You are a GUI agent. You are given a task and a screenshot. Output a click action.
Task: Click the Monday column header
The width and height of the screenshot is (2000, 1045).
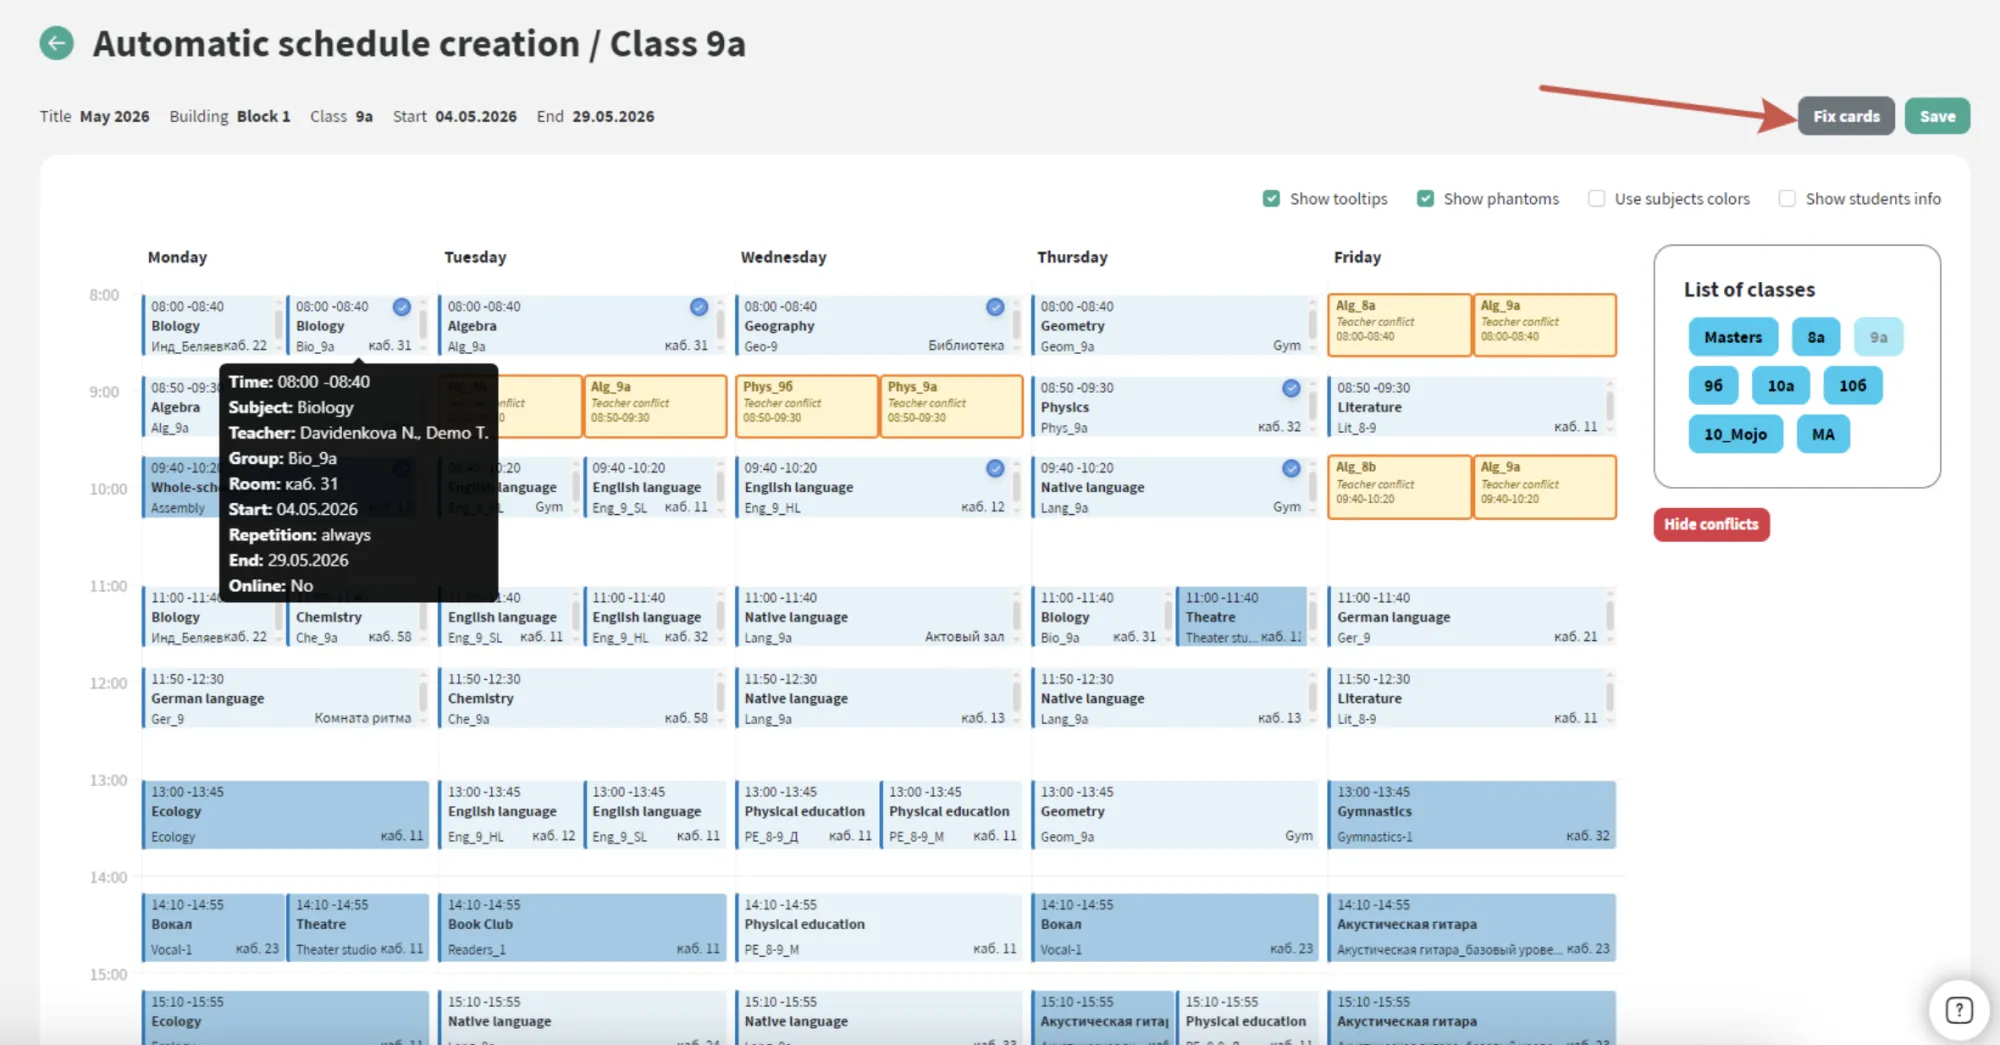[177, 257]
